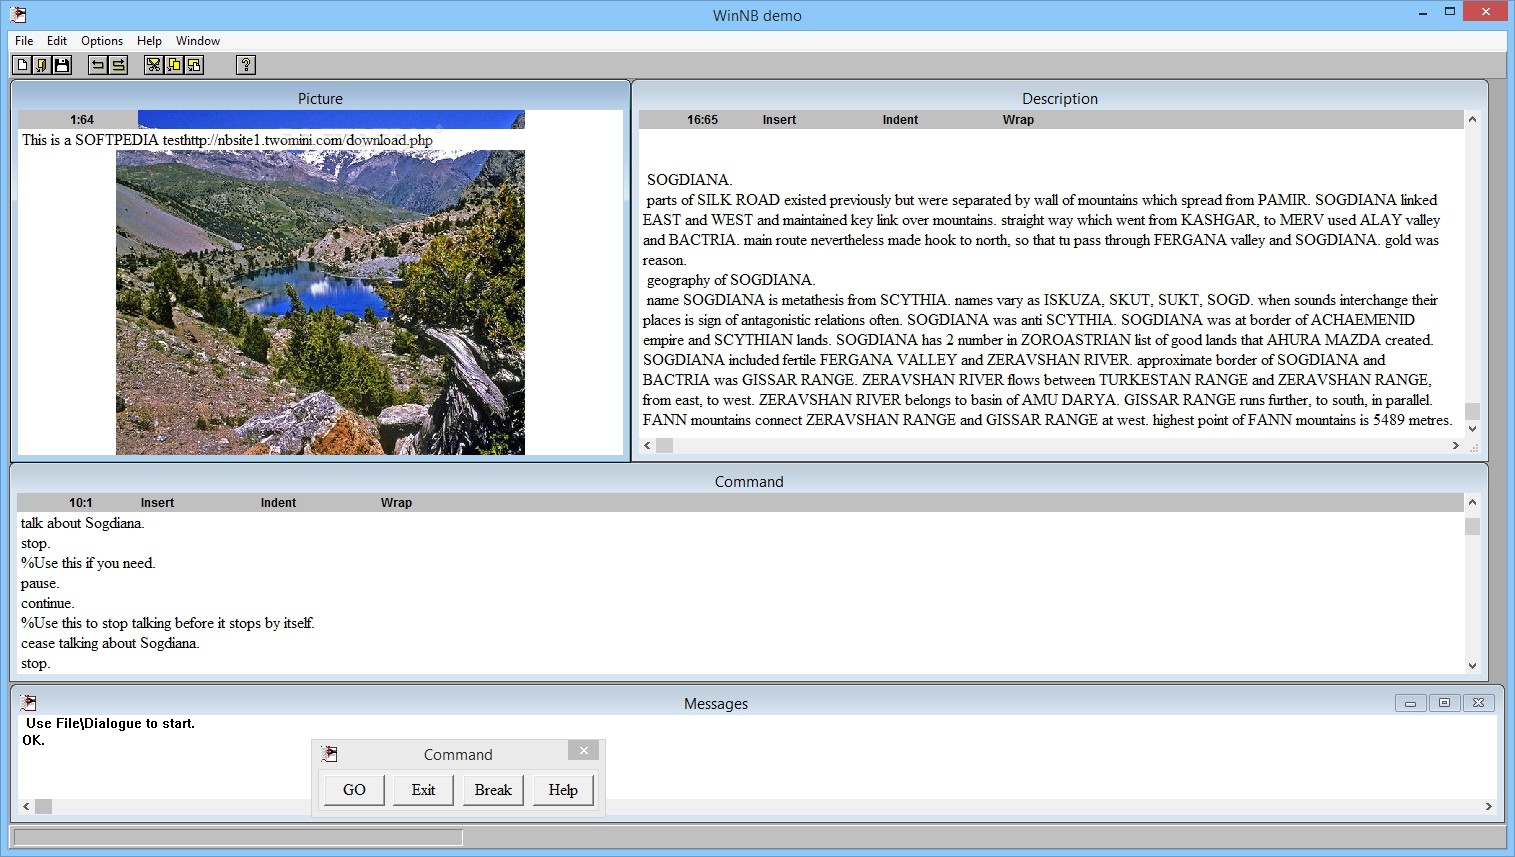This screenshot has width=1515, height=857.
Task: Open the Help menu
Action: [x=149, y=41]
